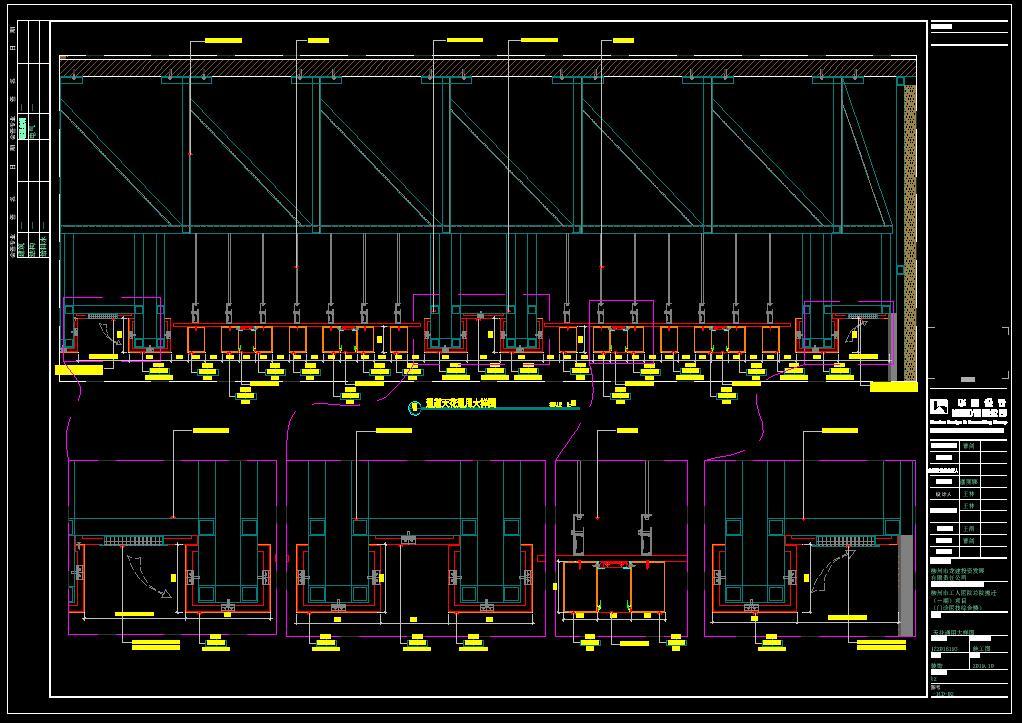This screenshot has height=723, width=1022.
Task: Select the green highlighted cell in the left revision strip
Action: point(23,127)
